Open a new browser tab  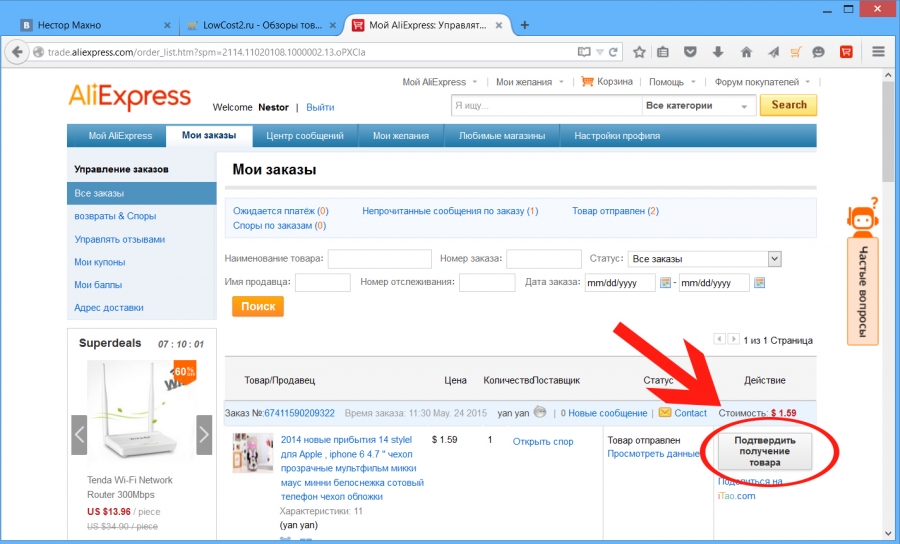coord(525,25)
